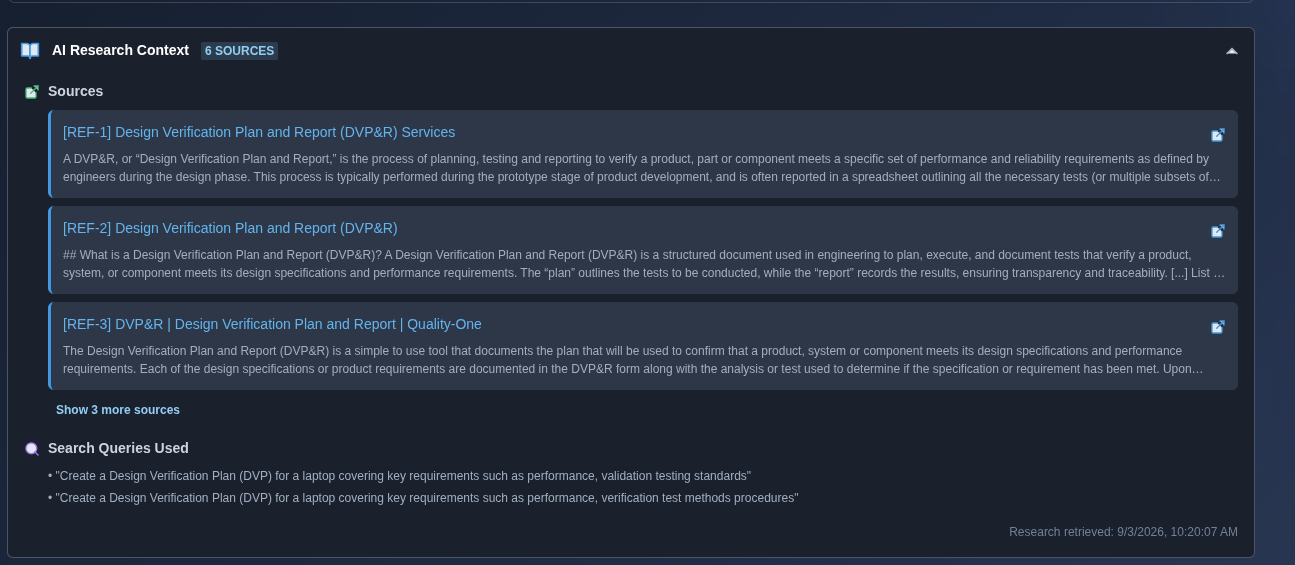
Task: Open REF-3 Quality-One title link
Action: 272,324
